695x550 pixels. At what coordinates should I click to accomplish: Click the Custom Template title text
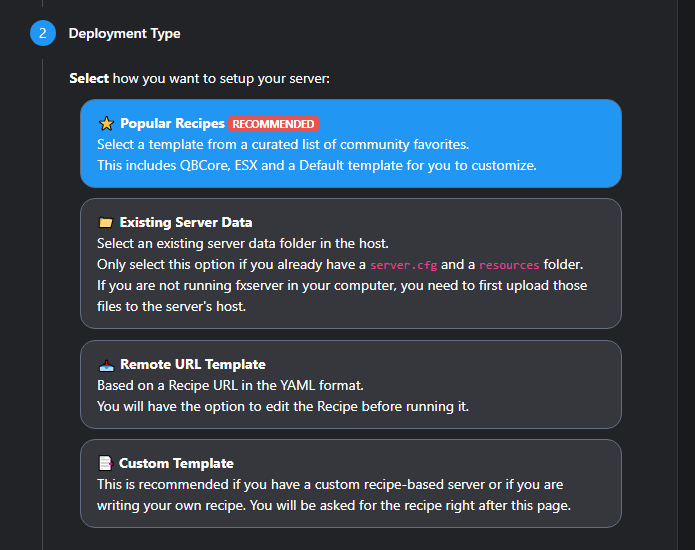point(176,463)
